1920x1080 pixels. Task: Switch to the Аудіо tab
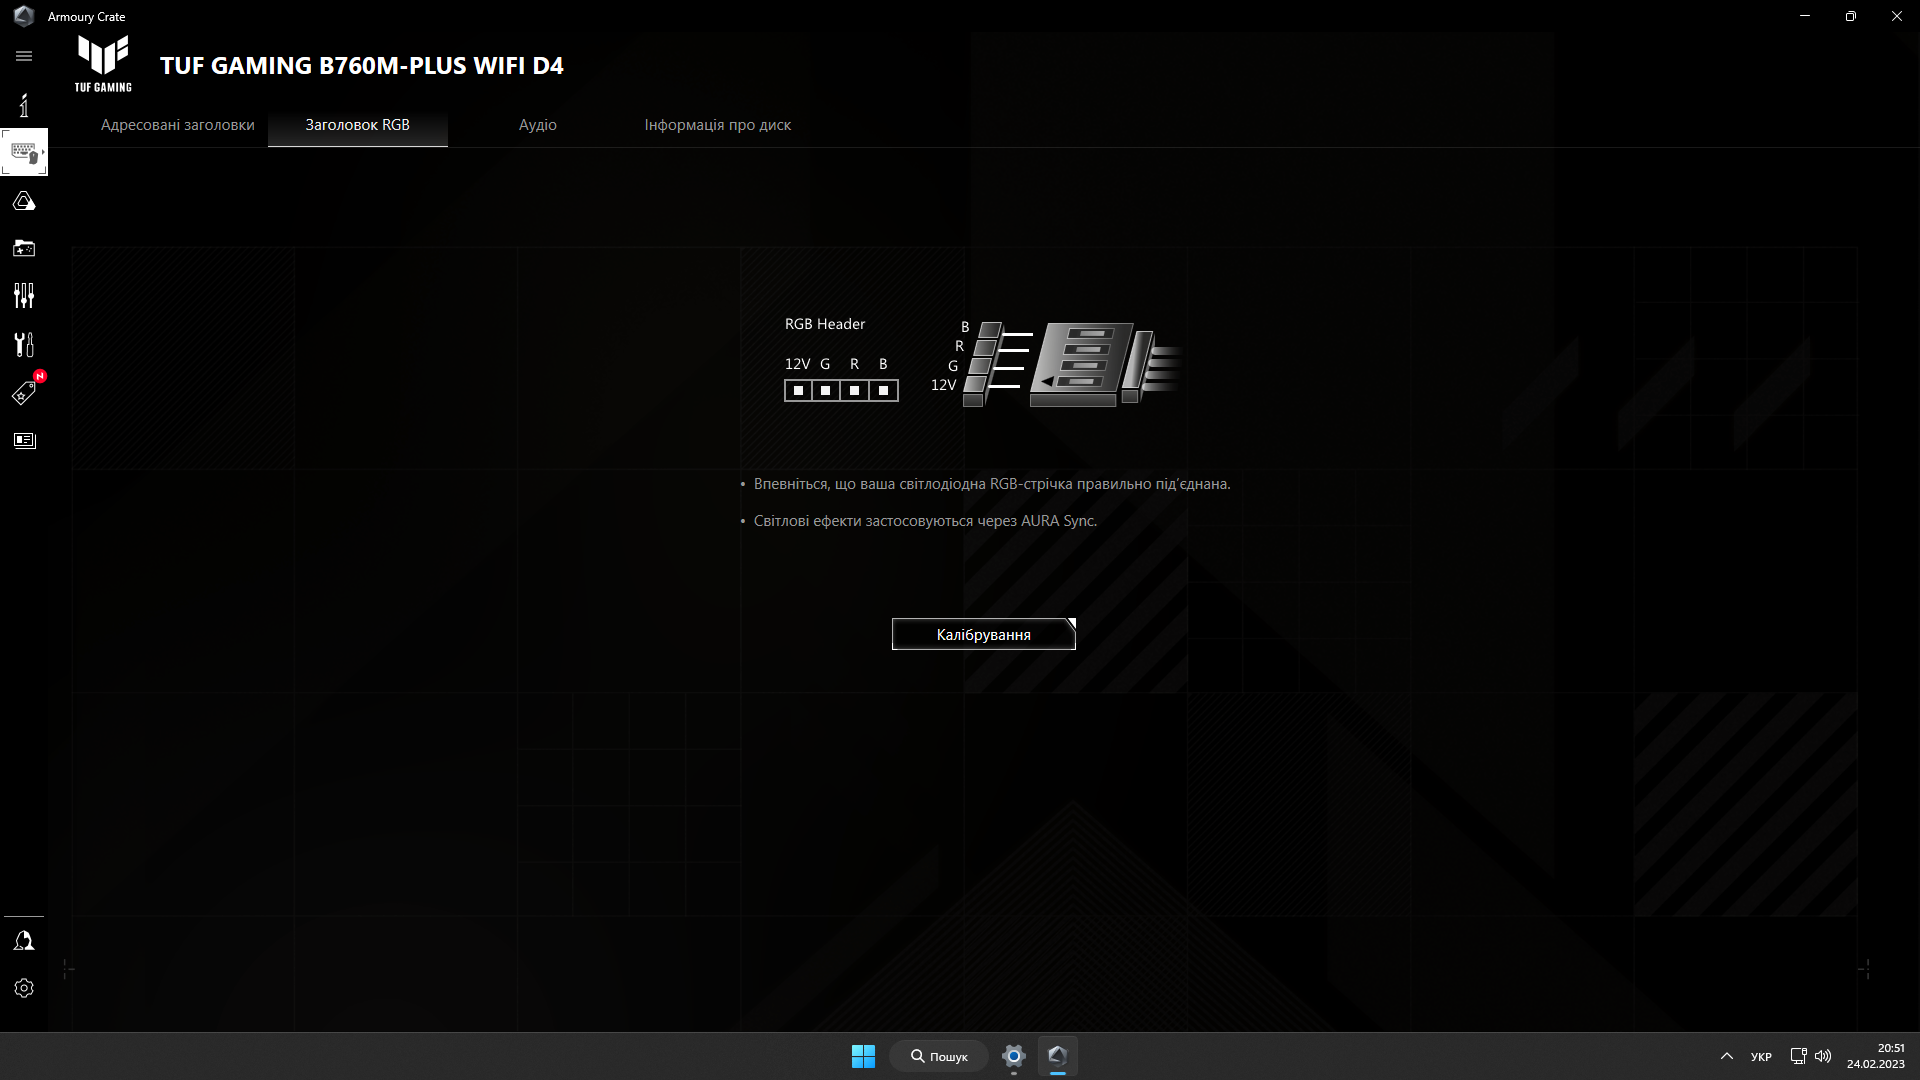(537, 125)
